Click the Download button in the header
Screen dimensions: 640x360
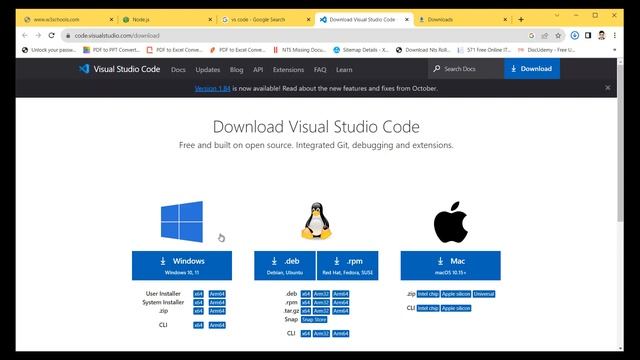(532, 69)
